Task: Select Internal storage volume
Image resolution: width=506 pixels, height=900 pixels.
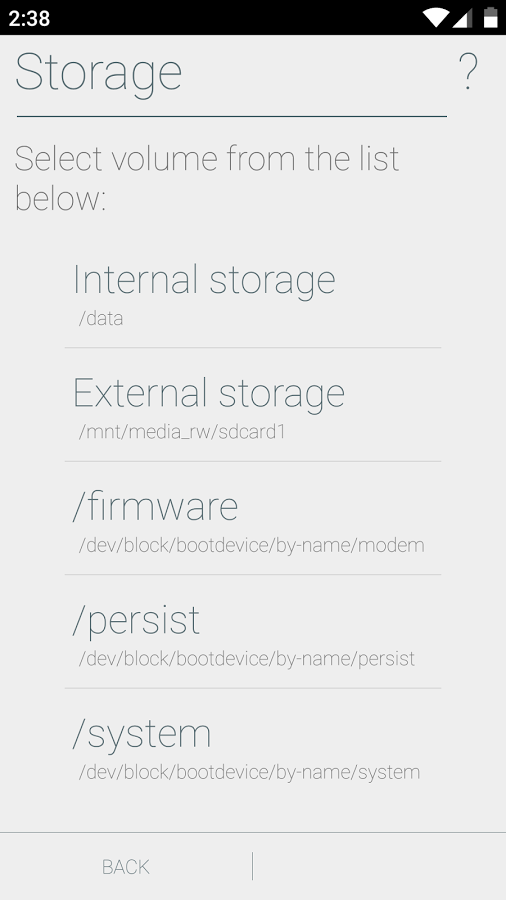Action: [x=252, y=291]
